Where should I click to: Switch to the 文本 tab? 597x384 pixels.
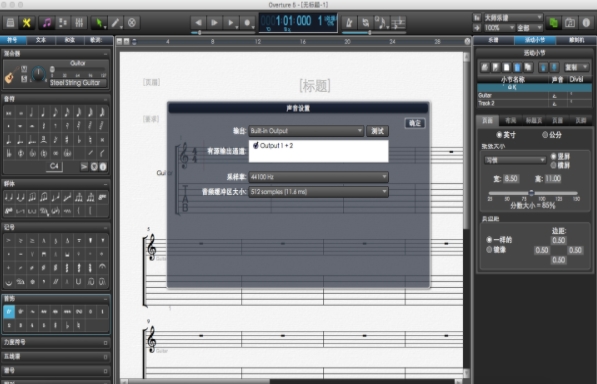[x=41, y=40]
